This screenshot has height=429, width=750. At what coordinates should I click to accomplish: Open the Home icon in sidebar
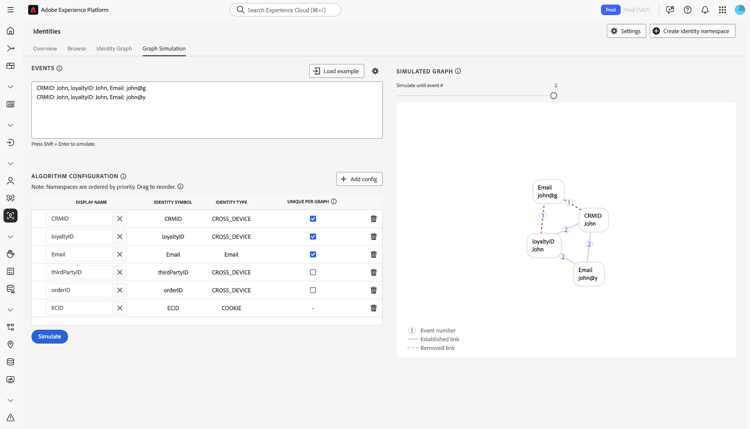point(11,31)
